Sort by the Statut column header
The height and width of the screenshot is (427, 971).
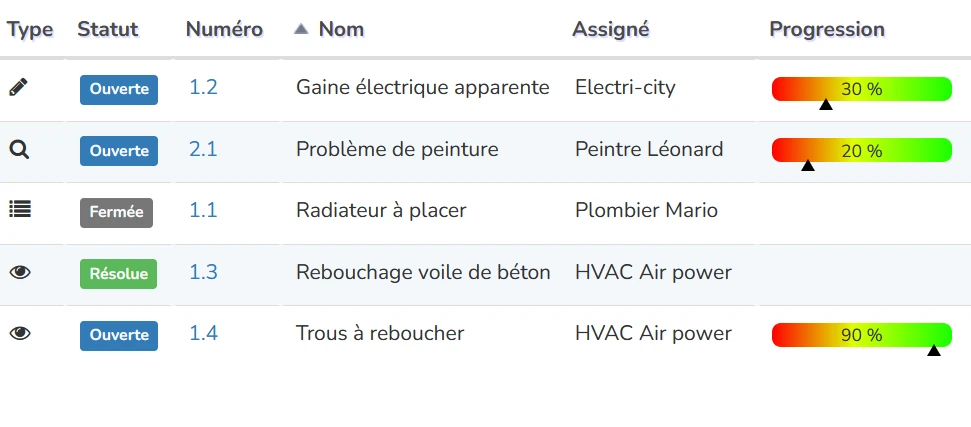point(108,29)
